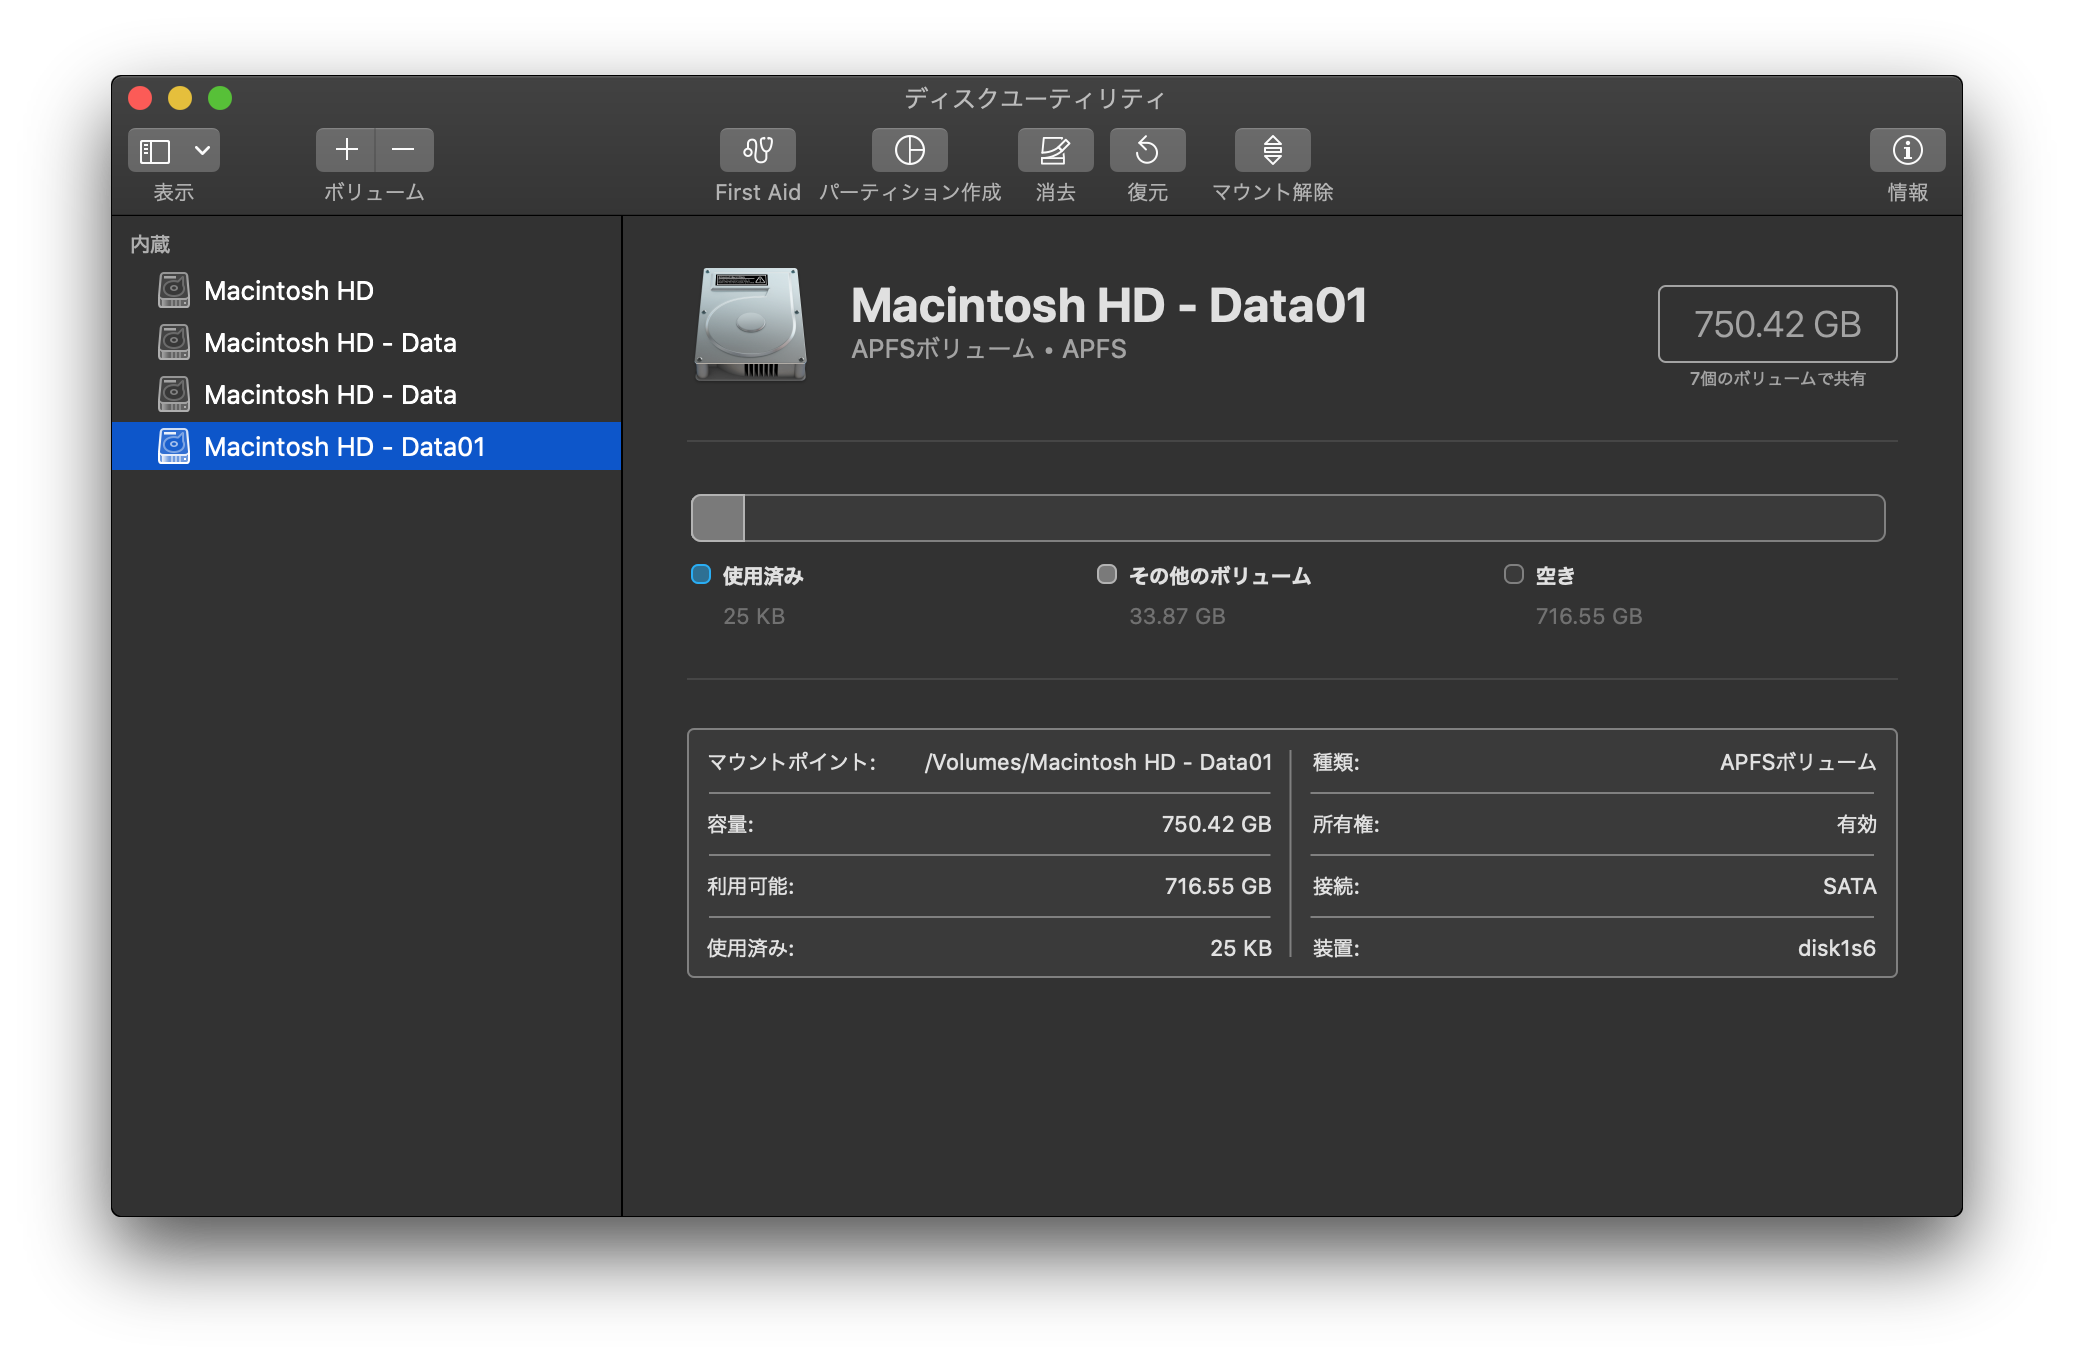Toggle the sidebar view button
This screenshot has height=1364, width=2074.
coord(155,151)
